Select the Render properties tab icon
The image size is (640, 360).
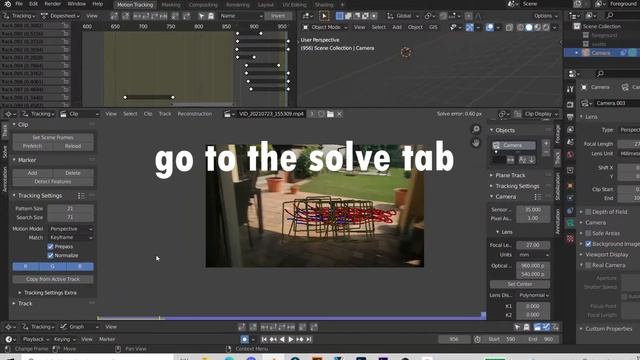point(570,104)
